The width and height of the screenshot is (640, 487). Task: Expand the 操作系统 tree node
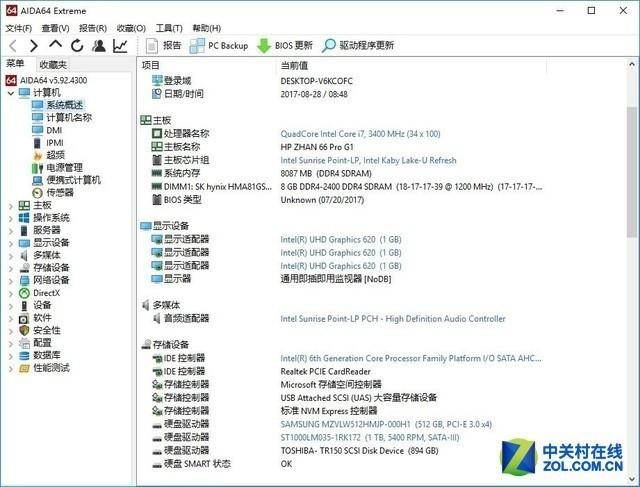11,218
